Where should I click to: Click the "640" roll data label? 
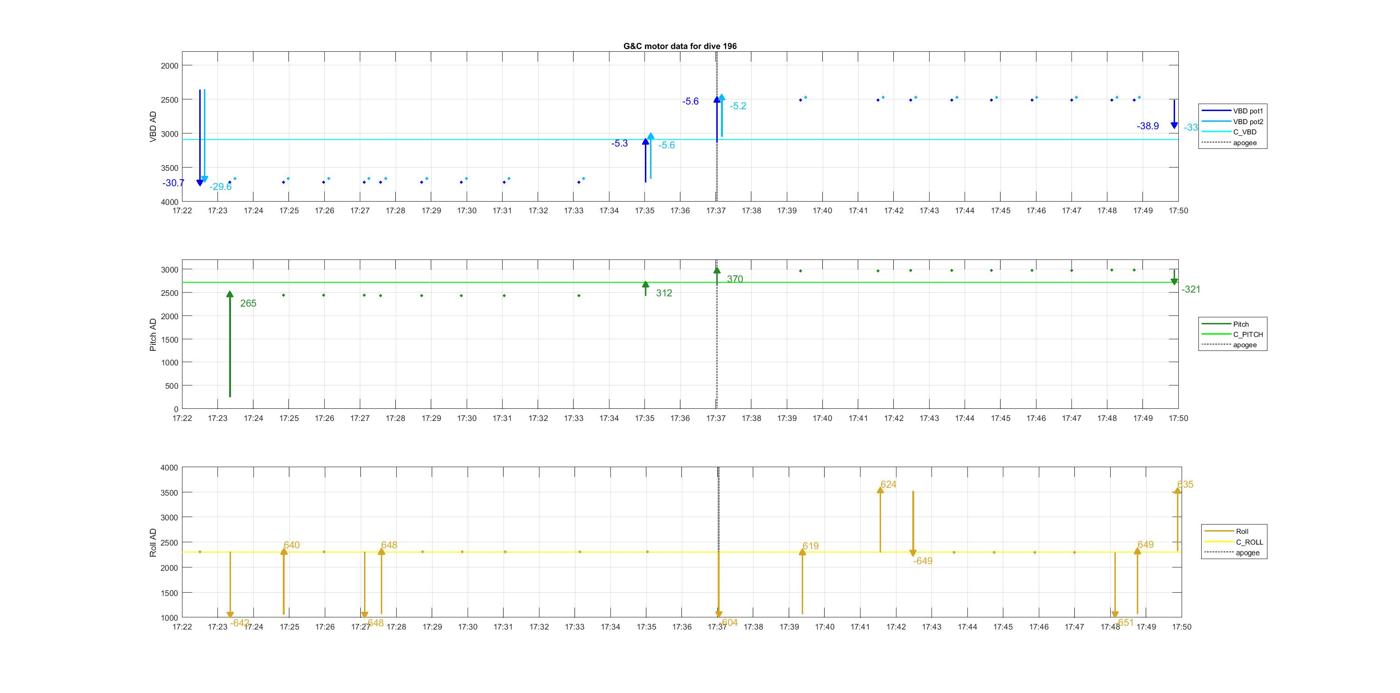click(292, 546)
